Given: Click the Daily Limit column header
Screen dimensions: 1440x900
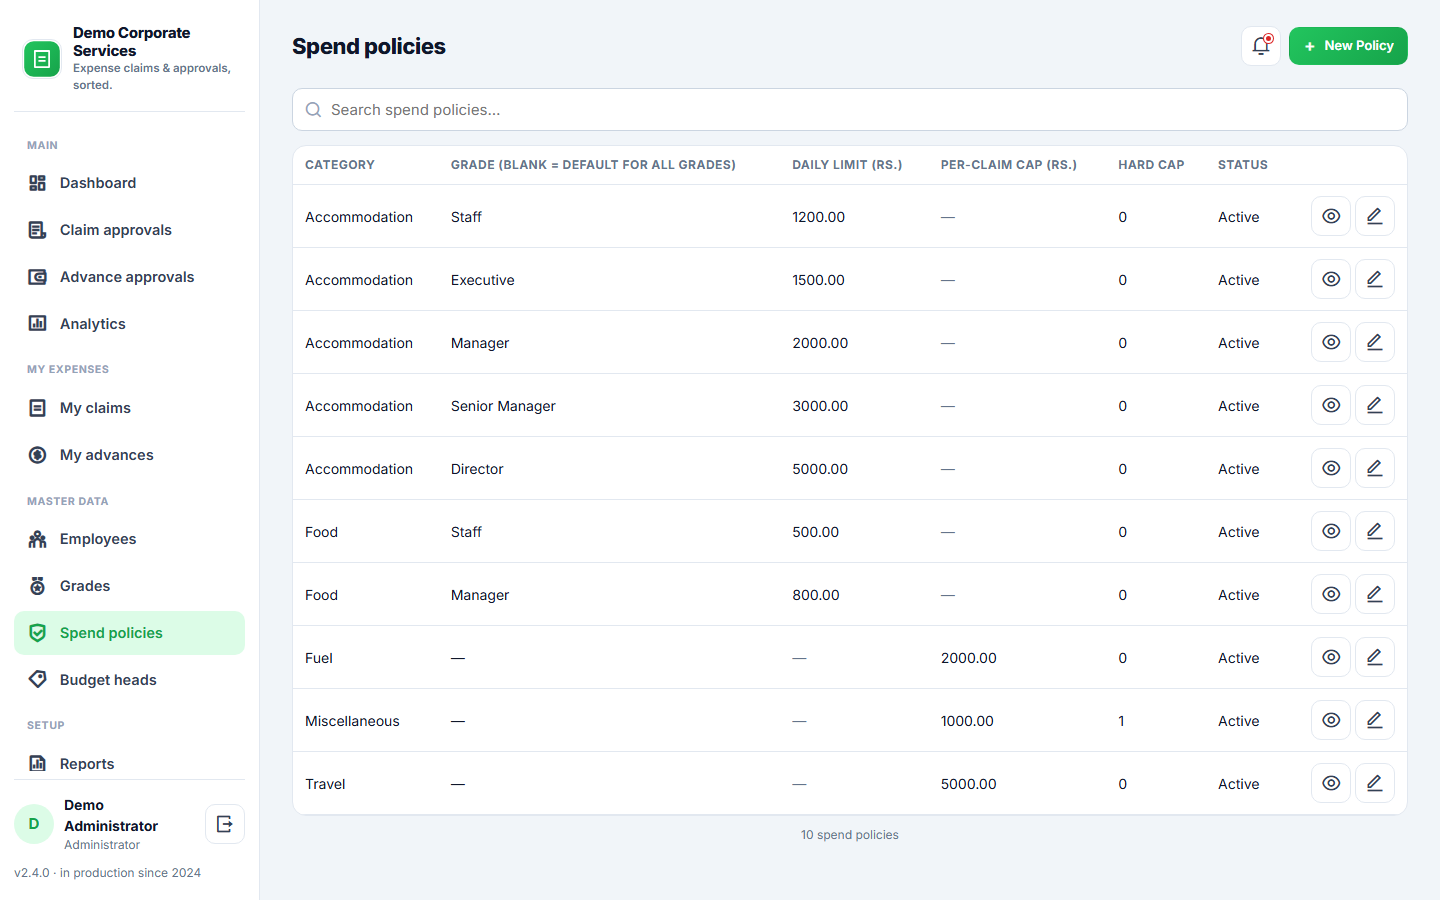Looking at the screenshot, I should pos(847,165).
